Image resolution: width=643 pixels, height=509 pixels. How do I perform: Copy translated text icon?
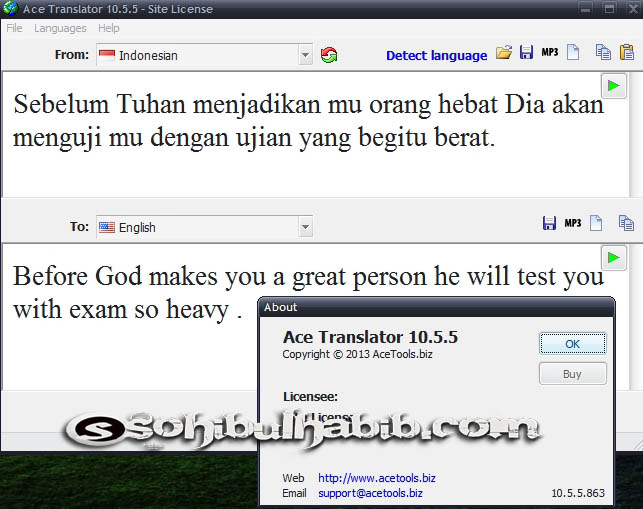[x=626, y=223]
